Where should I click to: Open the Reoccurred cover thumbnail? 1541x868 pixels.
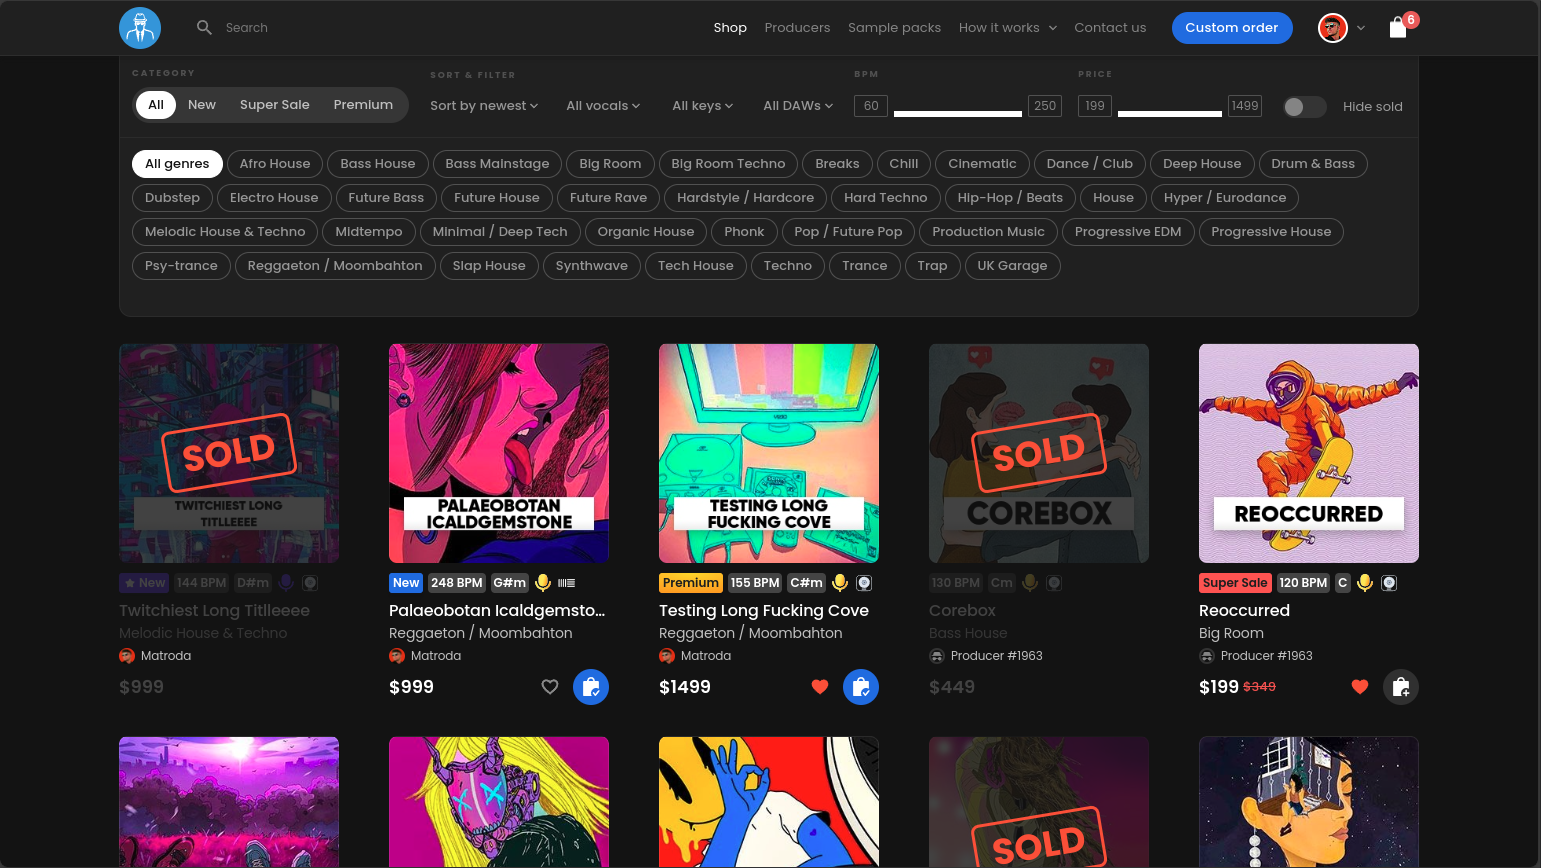click(x=1308, y=453)
